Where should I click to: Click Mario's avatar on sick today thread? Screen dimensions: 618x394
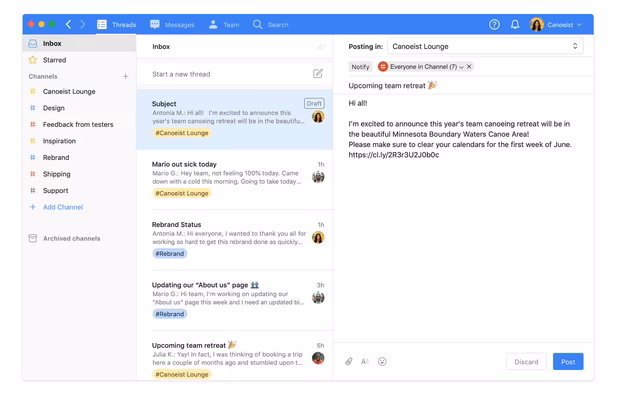pyautogui.click(x=318, y=177)
